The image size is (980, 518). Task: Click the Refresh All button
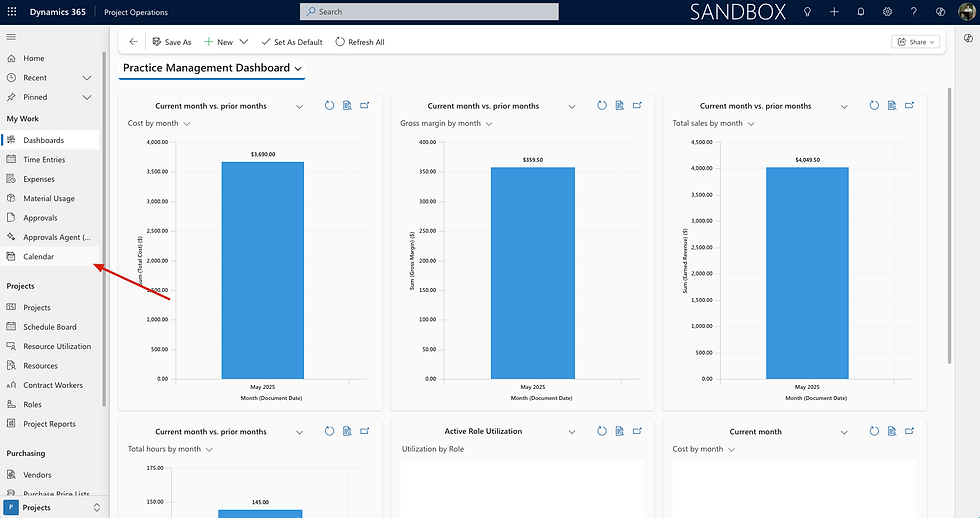(360, 42)
